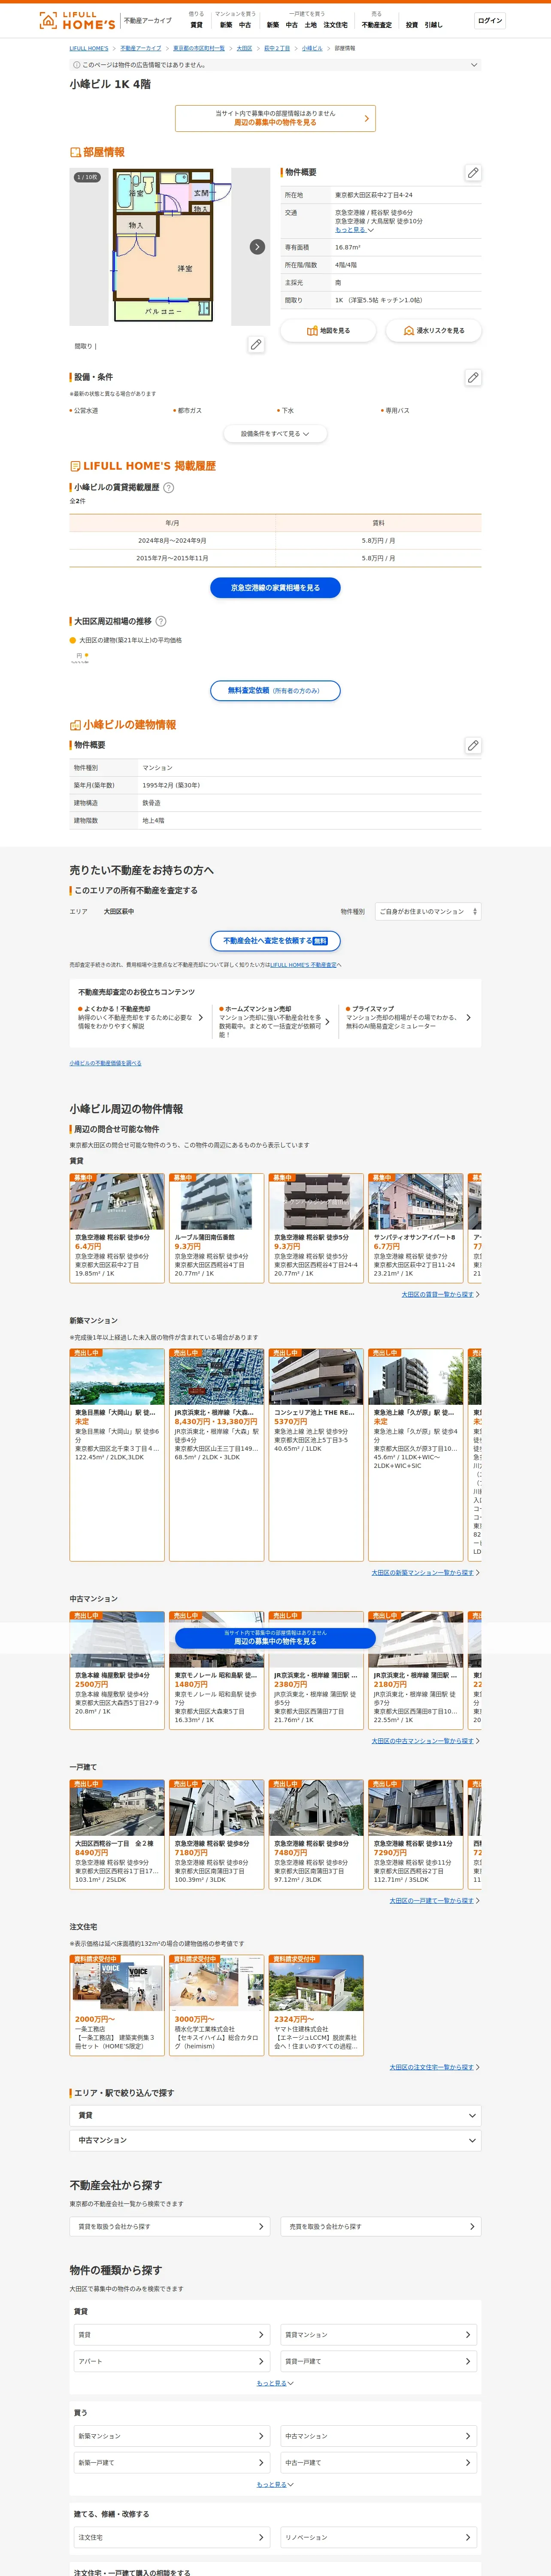Open 新築 under マンションを買う in header
Screen dimensions: 551x2576
click(226, 25)
